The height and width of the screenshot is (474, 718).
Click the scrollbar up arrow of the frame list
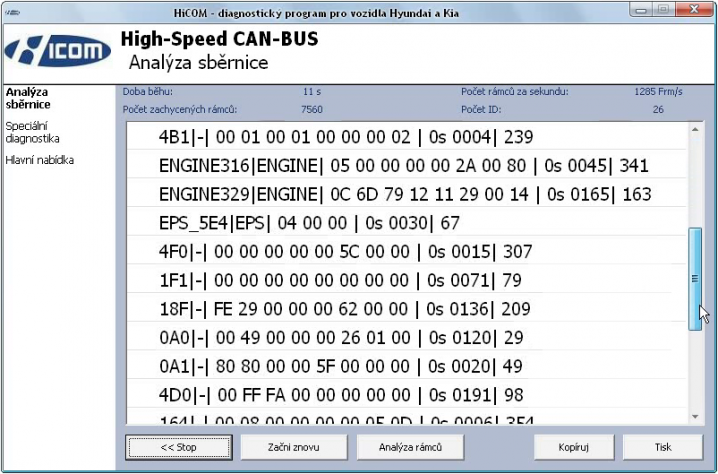point(695,131)
